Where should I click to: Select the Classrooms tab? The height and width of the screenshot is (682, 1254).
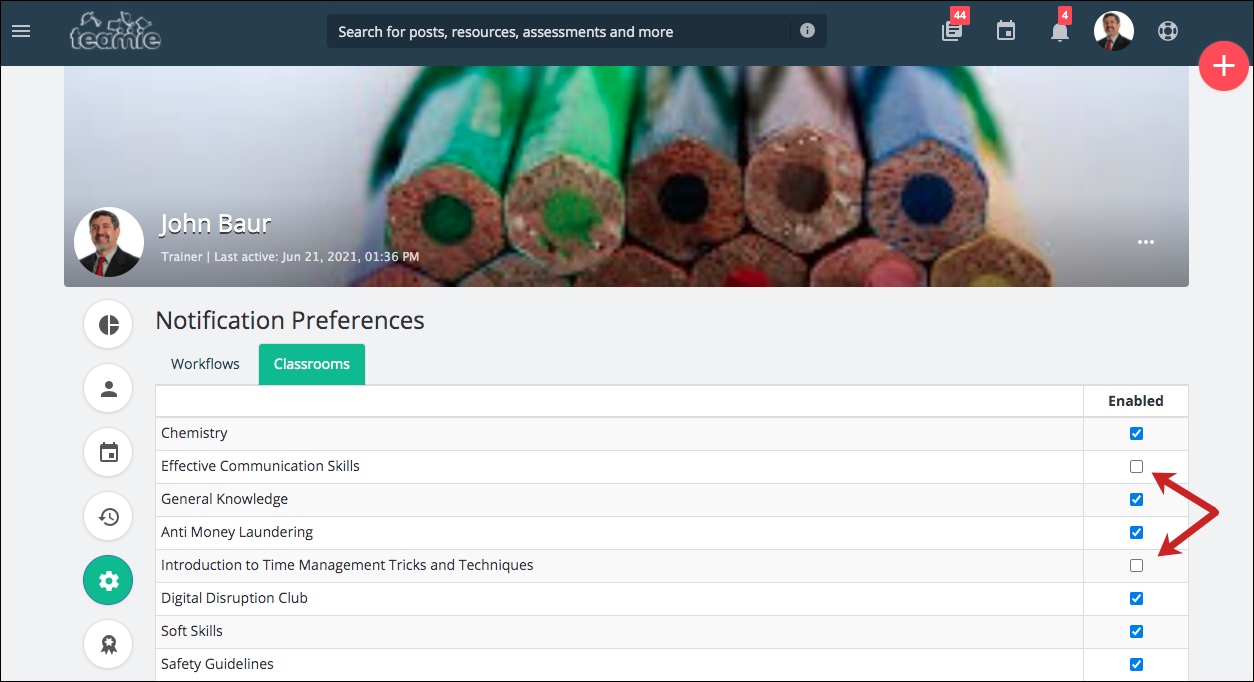(312, 364)
